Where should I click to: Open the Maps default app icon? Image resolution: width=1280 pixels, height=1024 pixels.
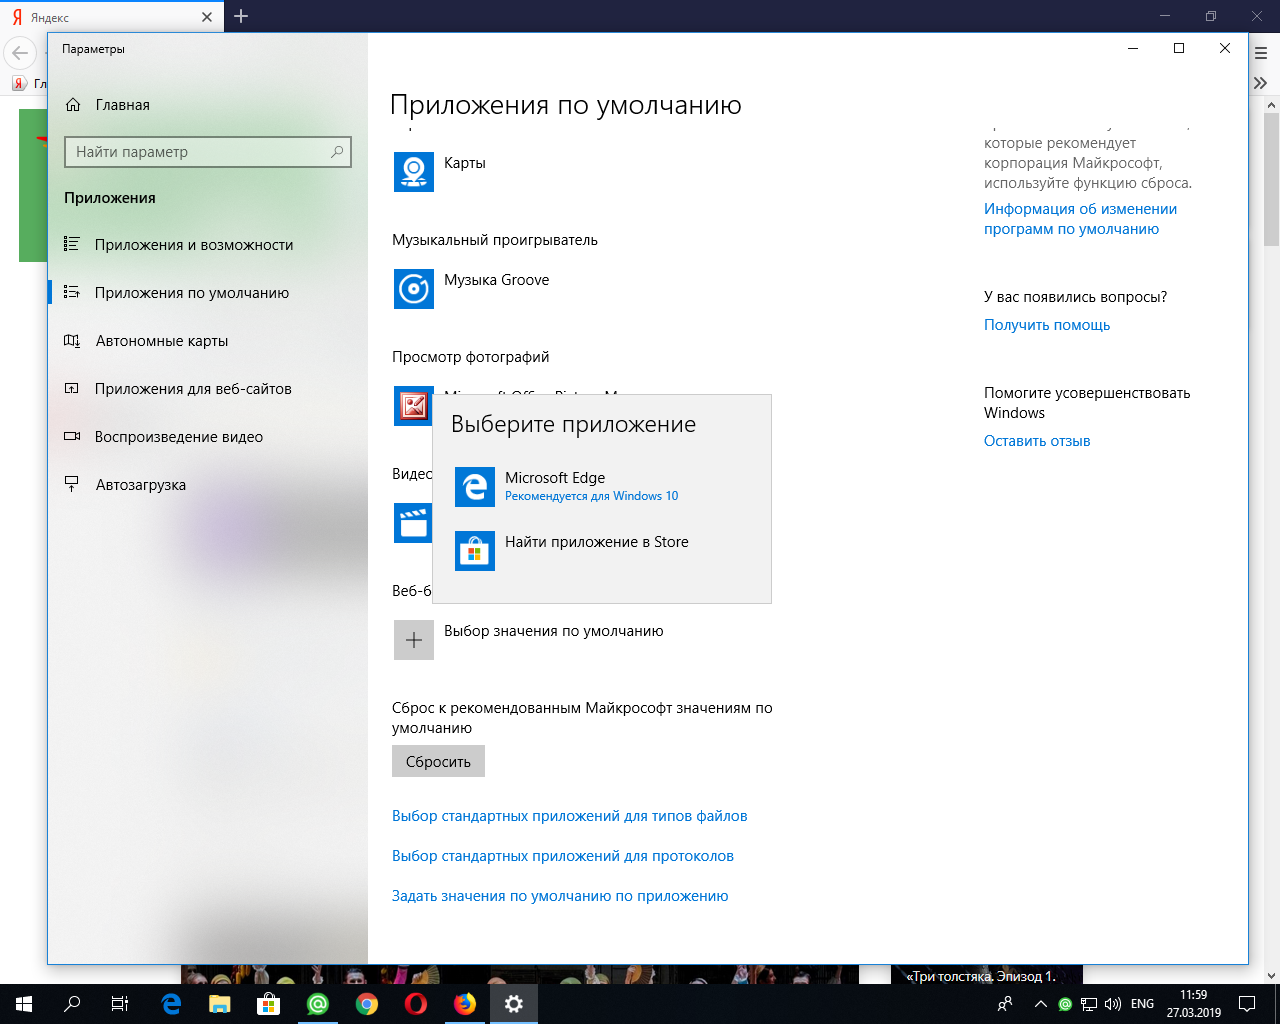tap(414, 172)
